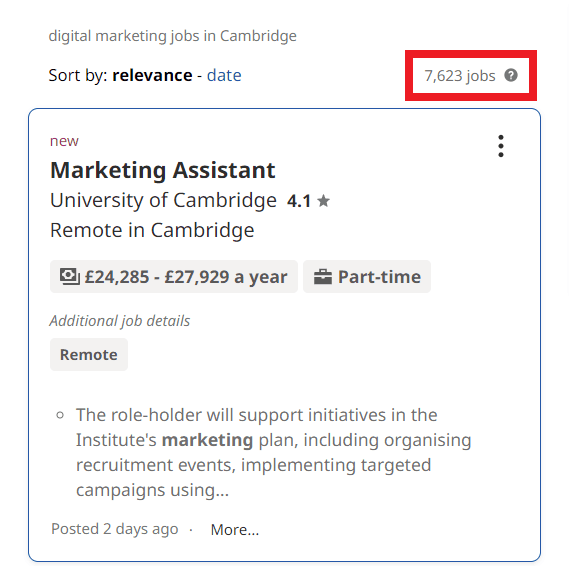Click University of Cambridge company name
This screenshot has width=569, height=566.
pos(163,201)
